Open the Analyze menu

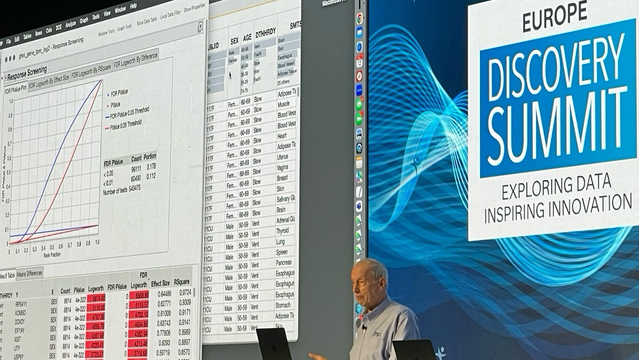[71, 24]
